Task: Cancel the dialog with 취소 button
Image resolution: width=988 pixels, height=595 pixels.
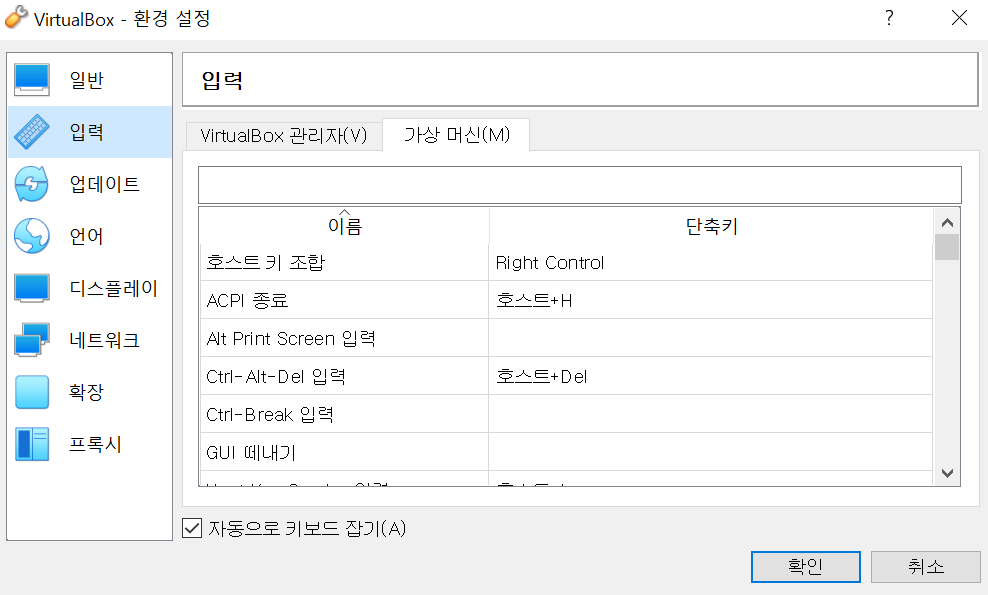Action: (x=926, y=567)
